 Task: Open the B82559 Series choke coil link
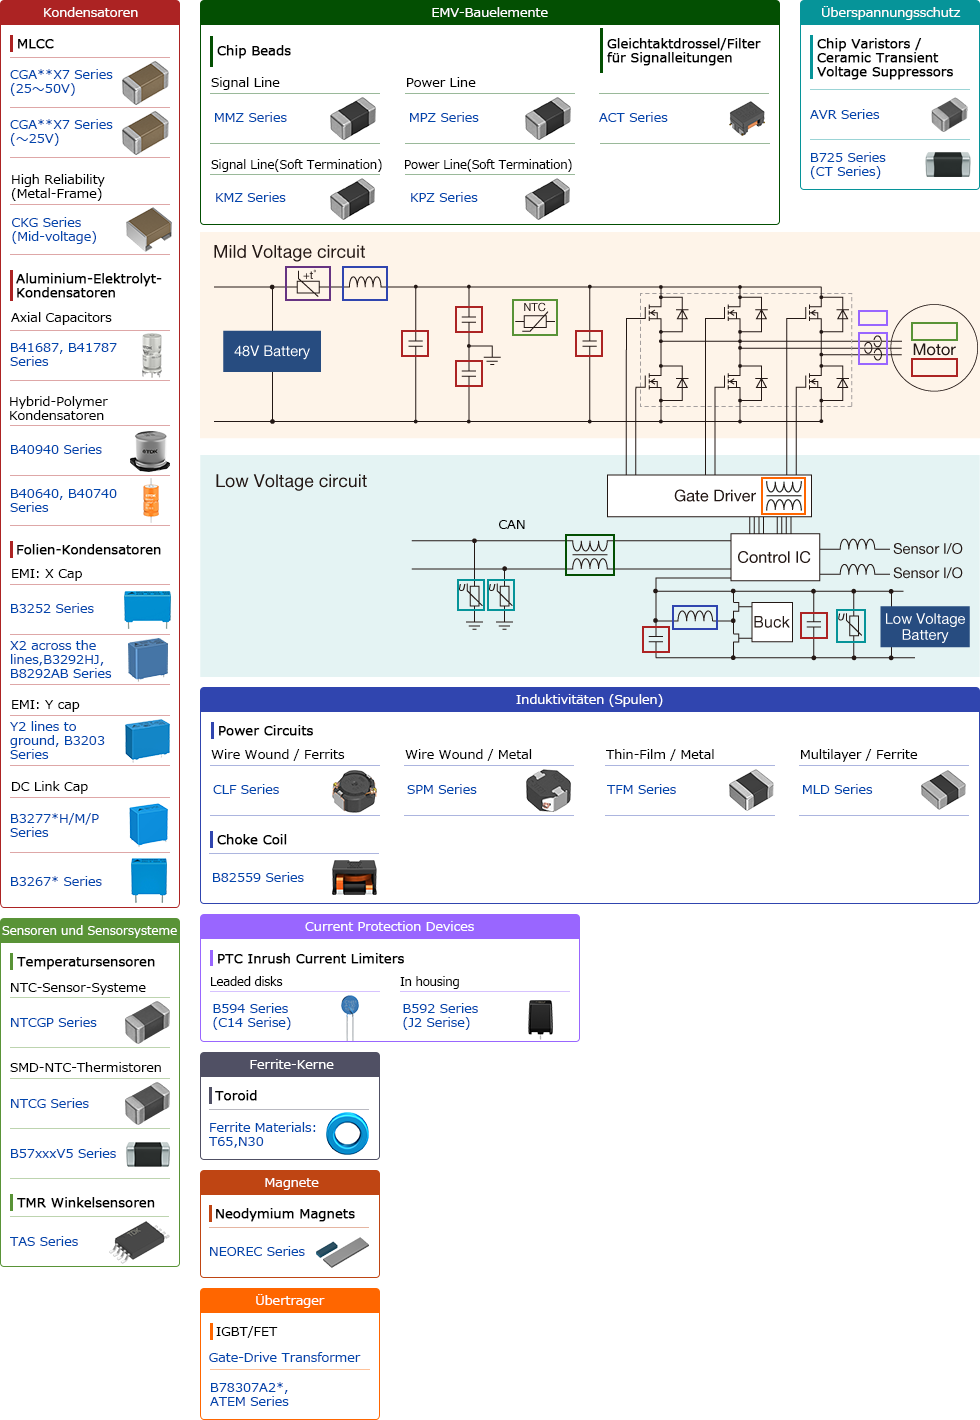tap(257, 877)
